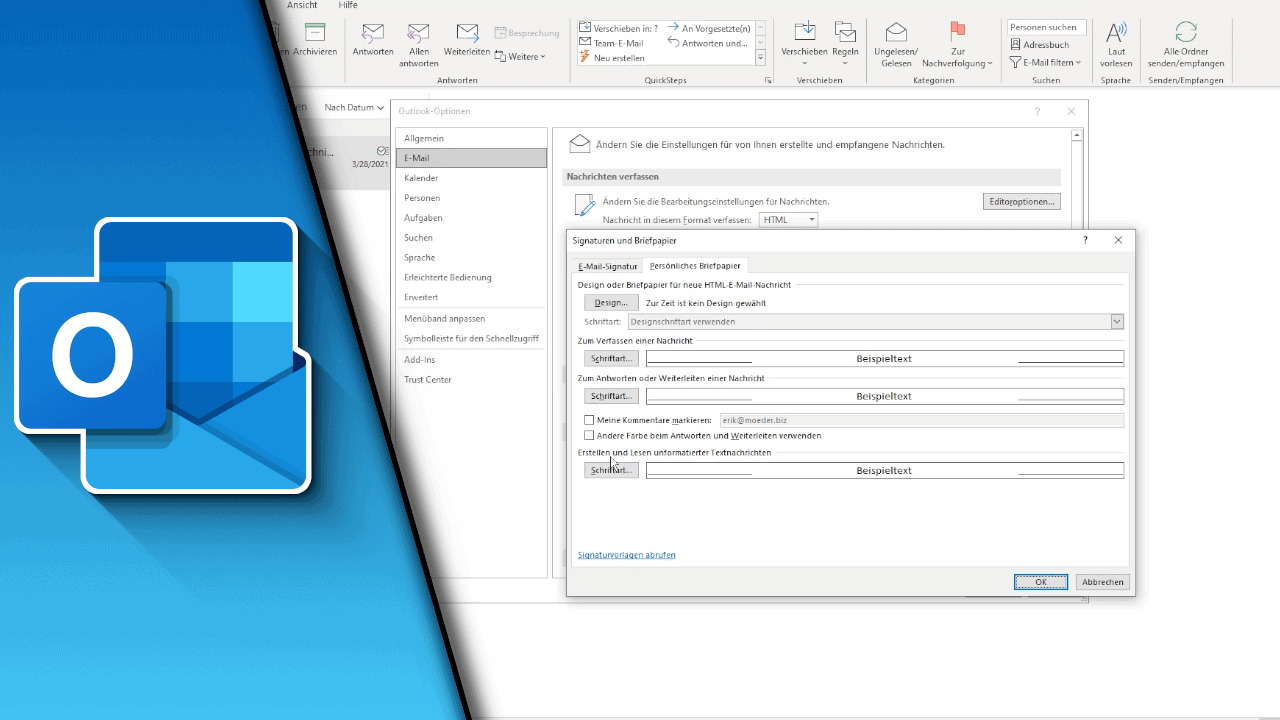Open the Signaturvorlagen abrufen link

tap(627, 555)
